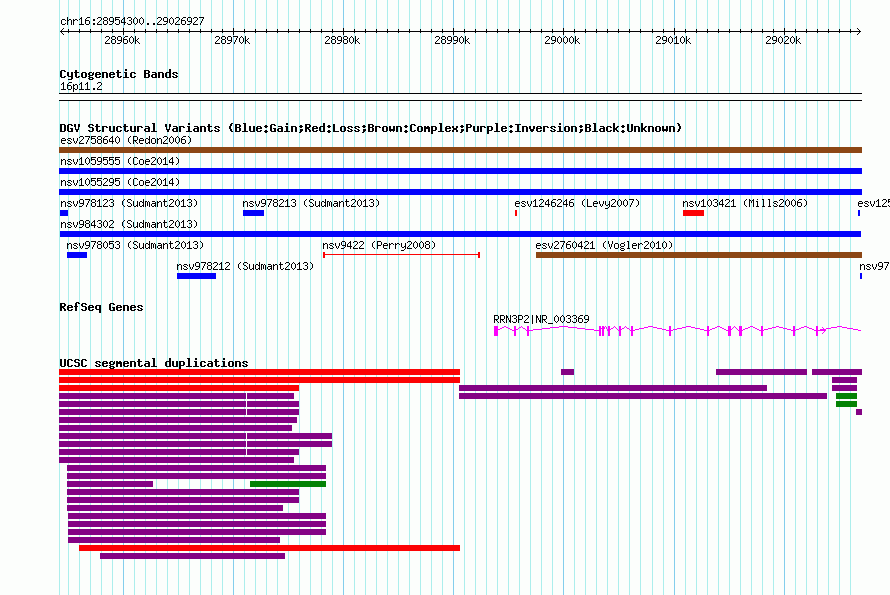This screenshot has width=890, height=595.
Task: Click the 29020k ruler tick label
Action: pos(783,40)
